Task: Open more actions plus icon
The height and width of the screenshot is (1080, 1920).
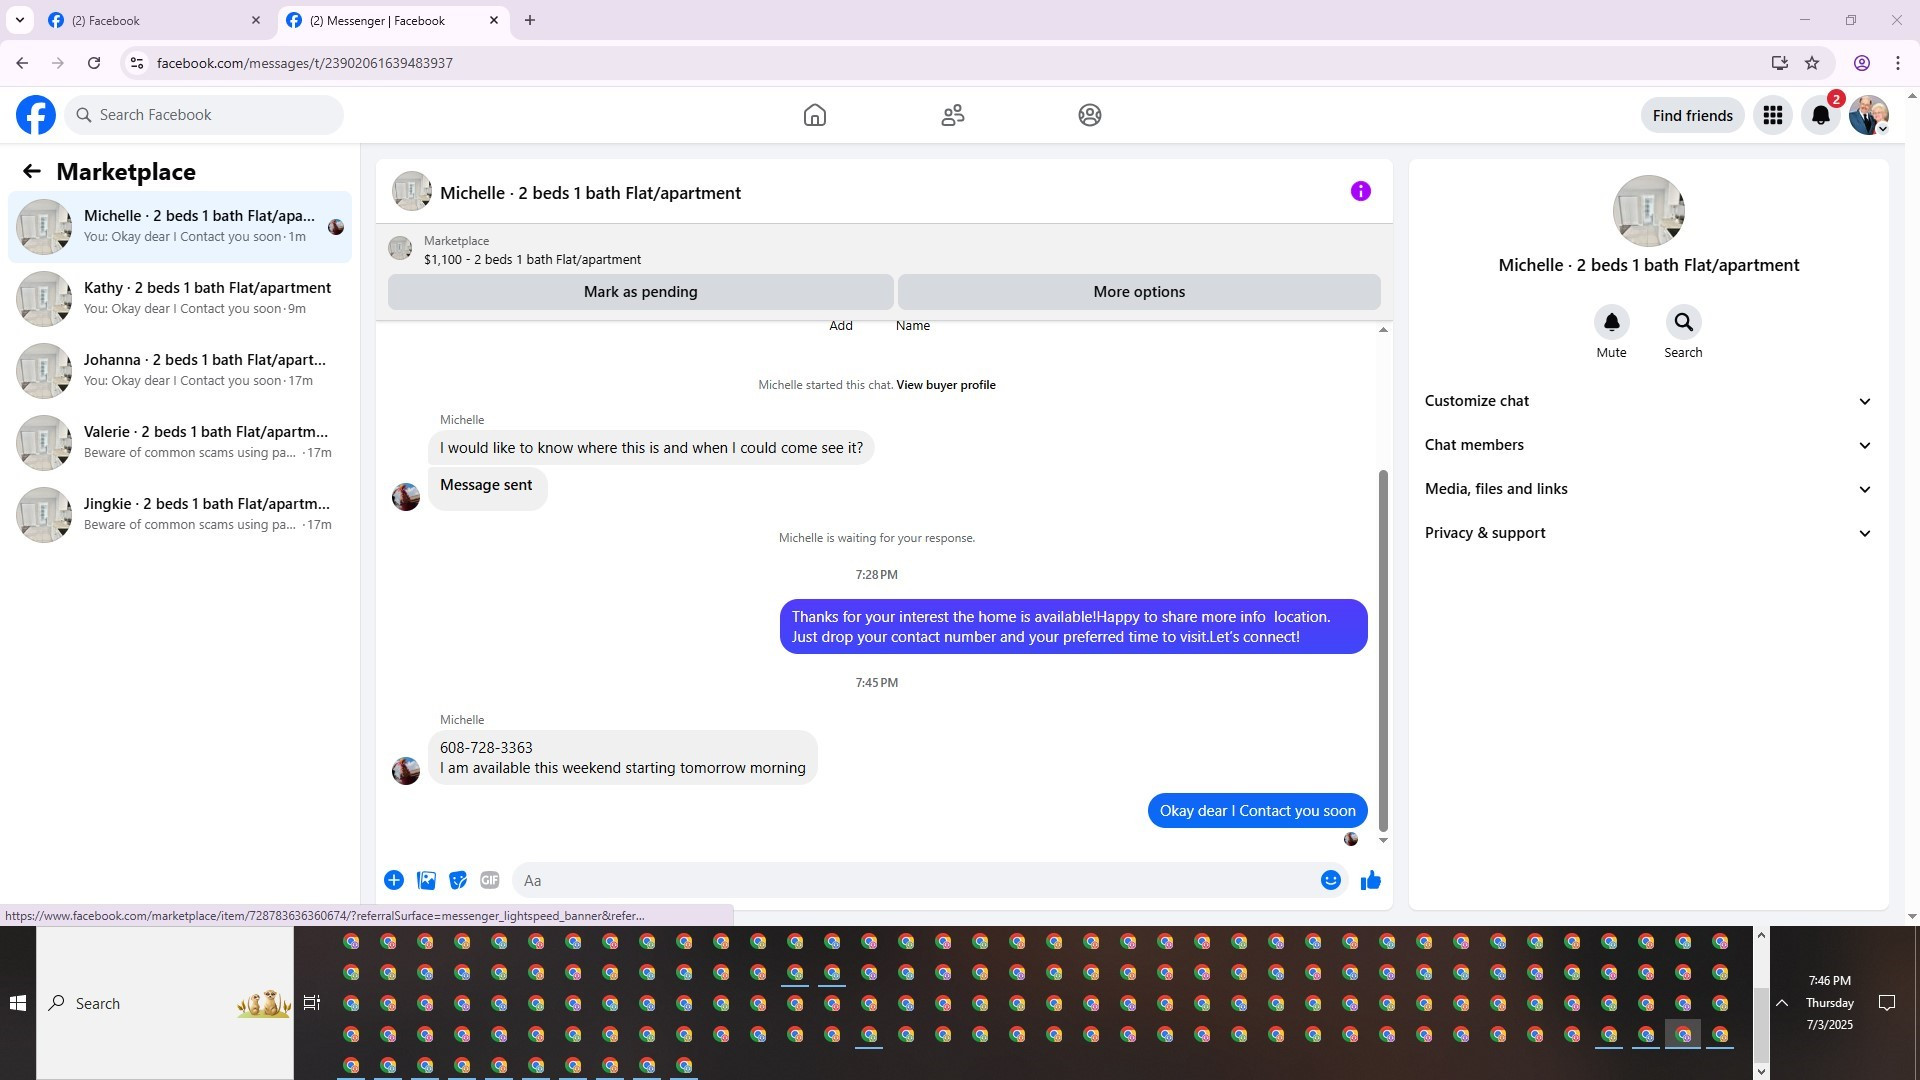Action: pyautogui.click(x=394, y=880)
